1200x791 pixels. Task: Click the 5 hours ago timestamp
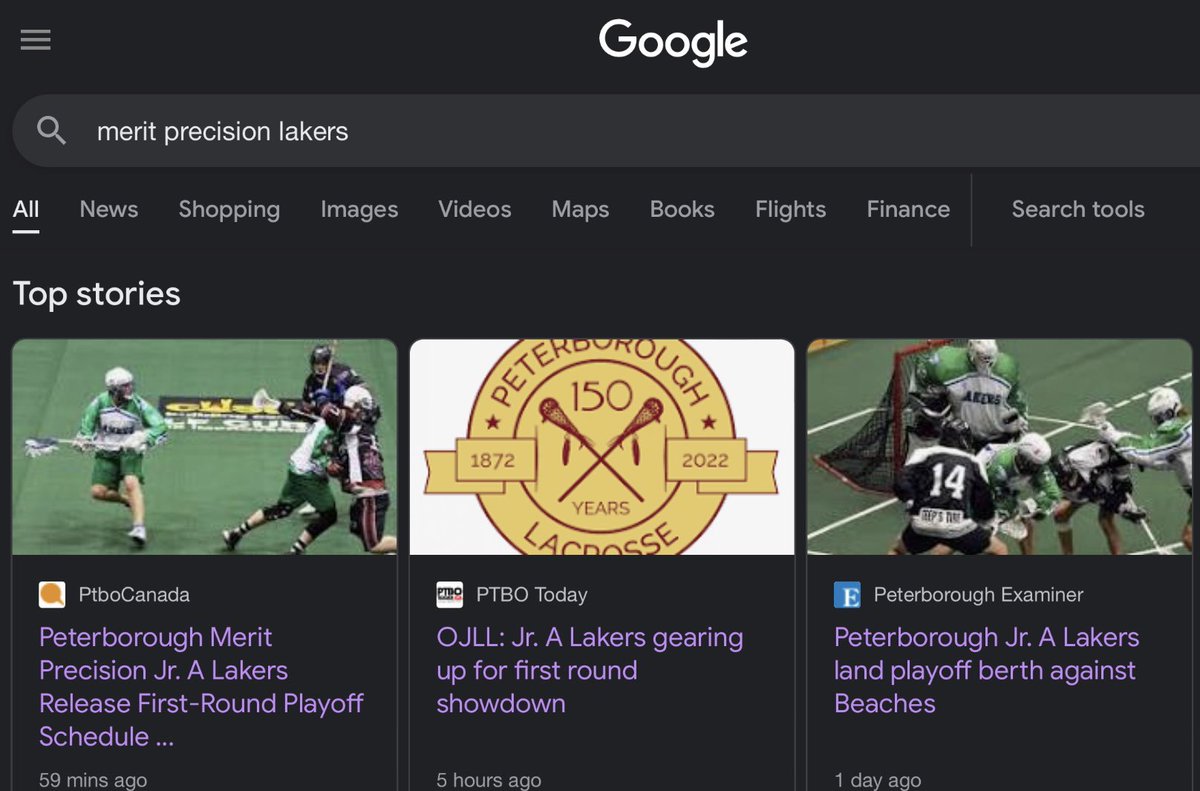pos(489,779)
